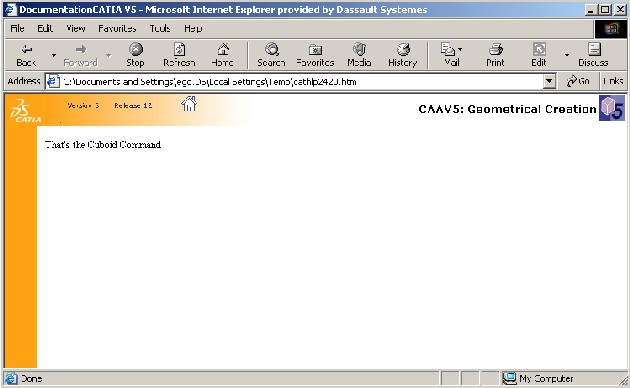Expand the Back history dropdown arrow

pyautogui.click(x=53, y=55)
